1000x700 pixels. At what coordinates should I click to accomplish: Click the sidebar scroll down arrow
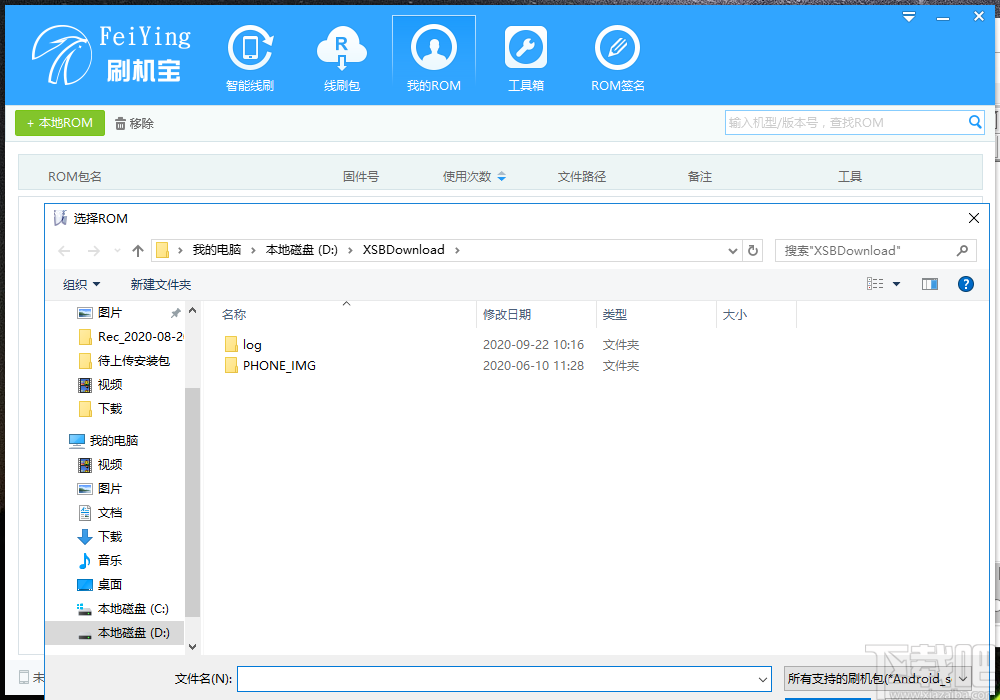pos(193,646)
